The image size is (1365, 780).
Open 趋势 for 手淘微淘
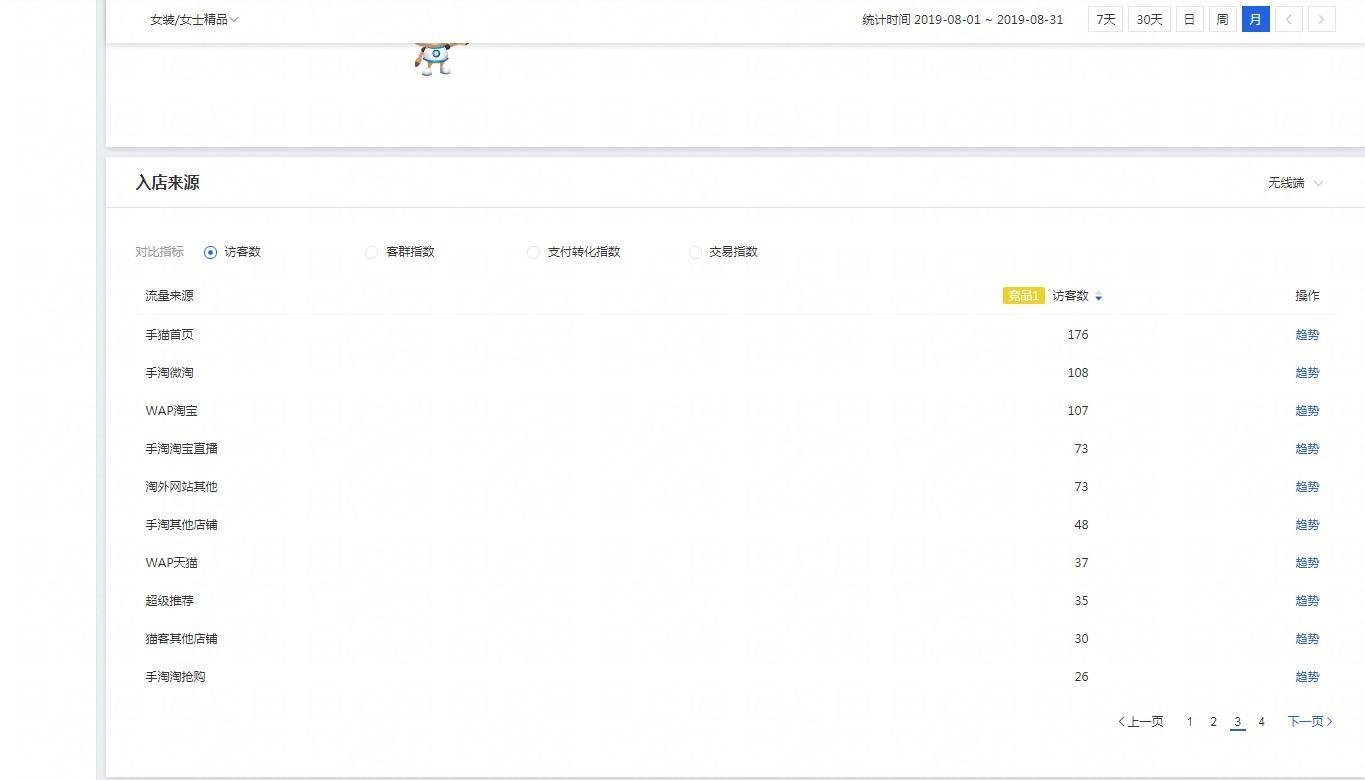tap(1307, 373)
